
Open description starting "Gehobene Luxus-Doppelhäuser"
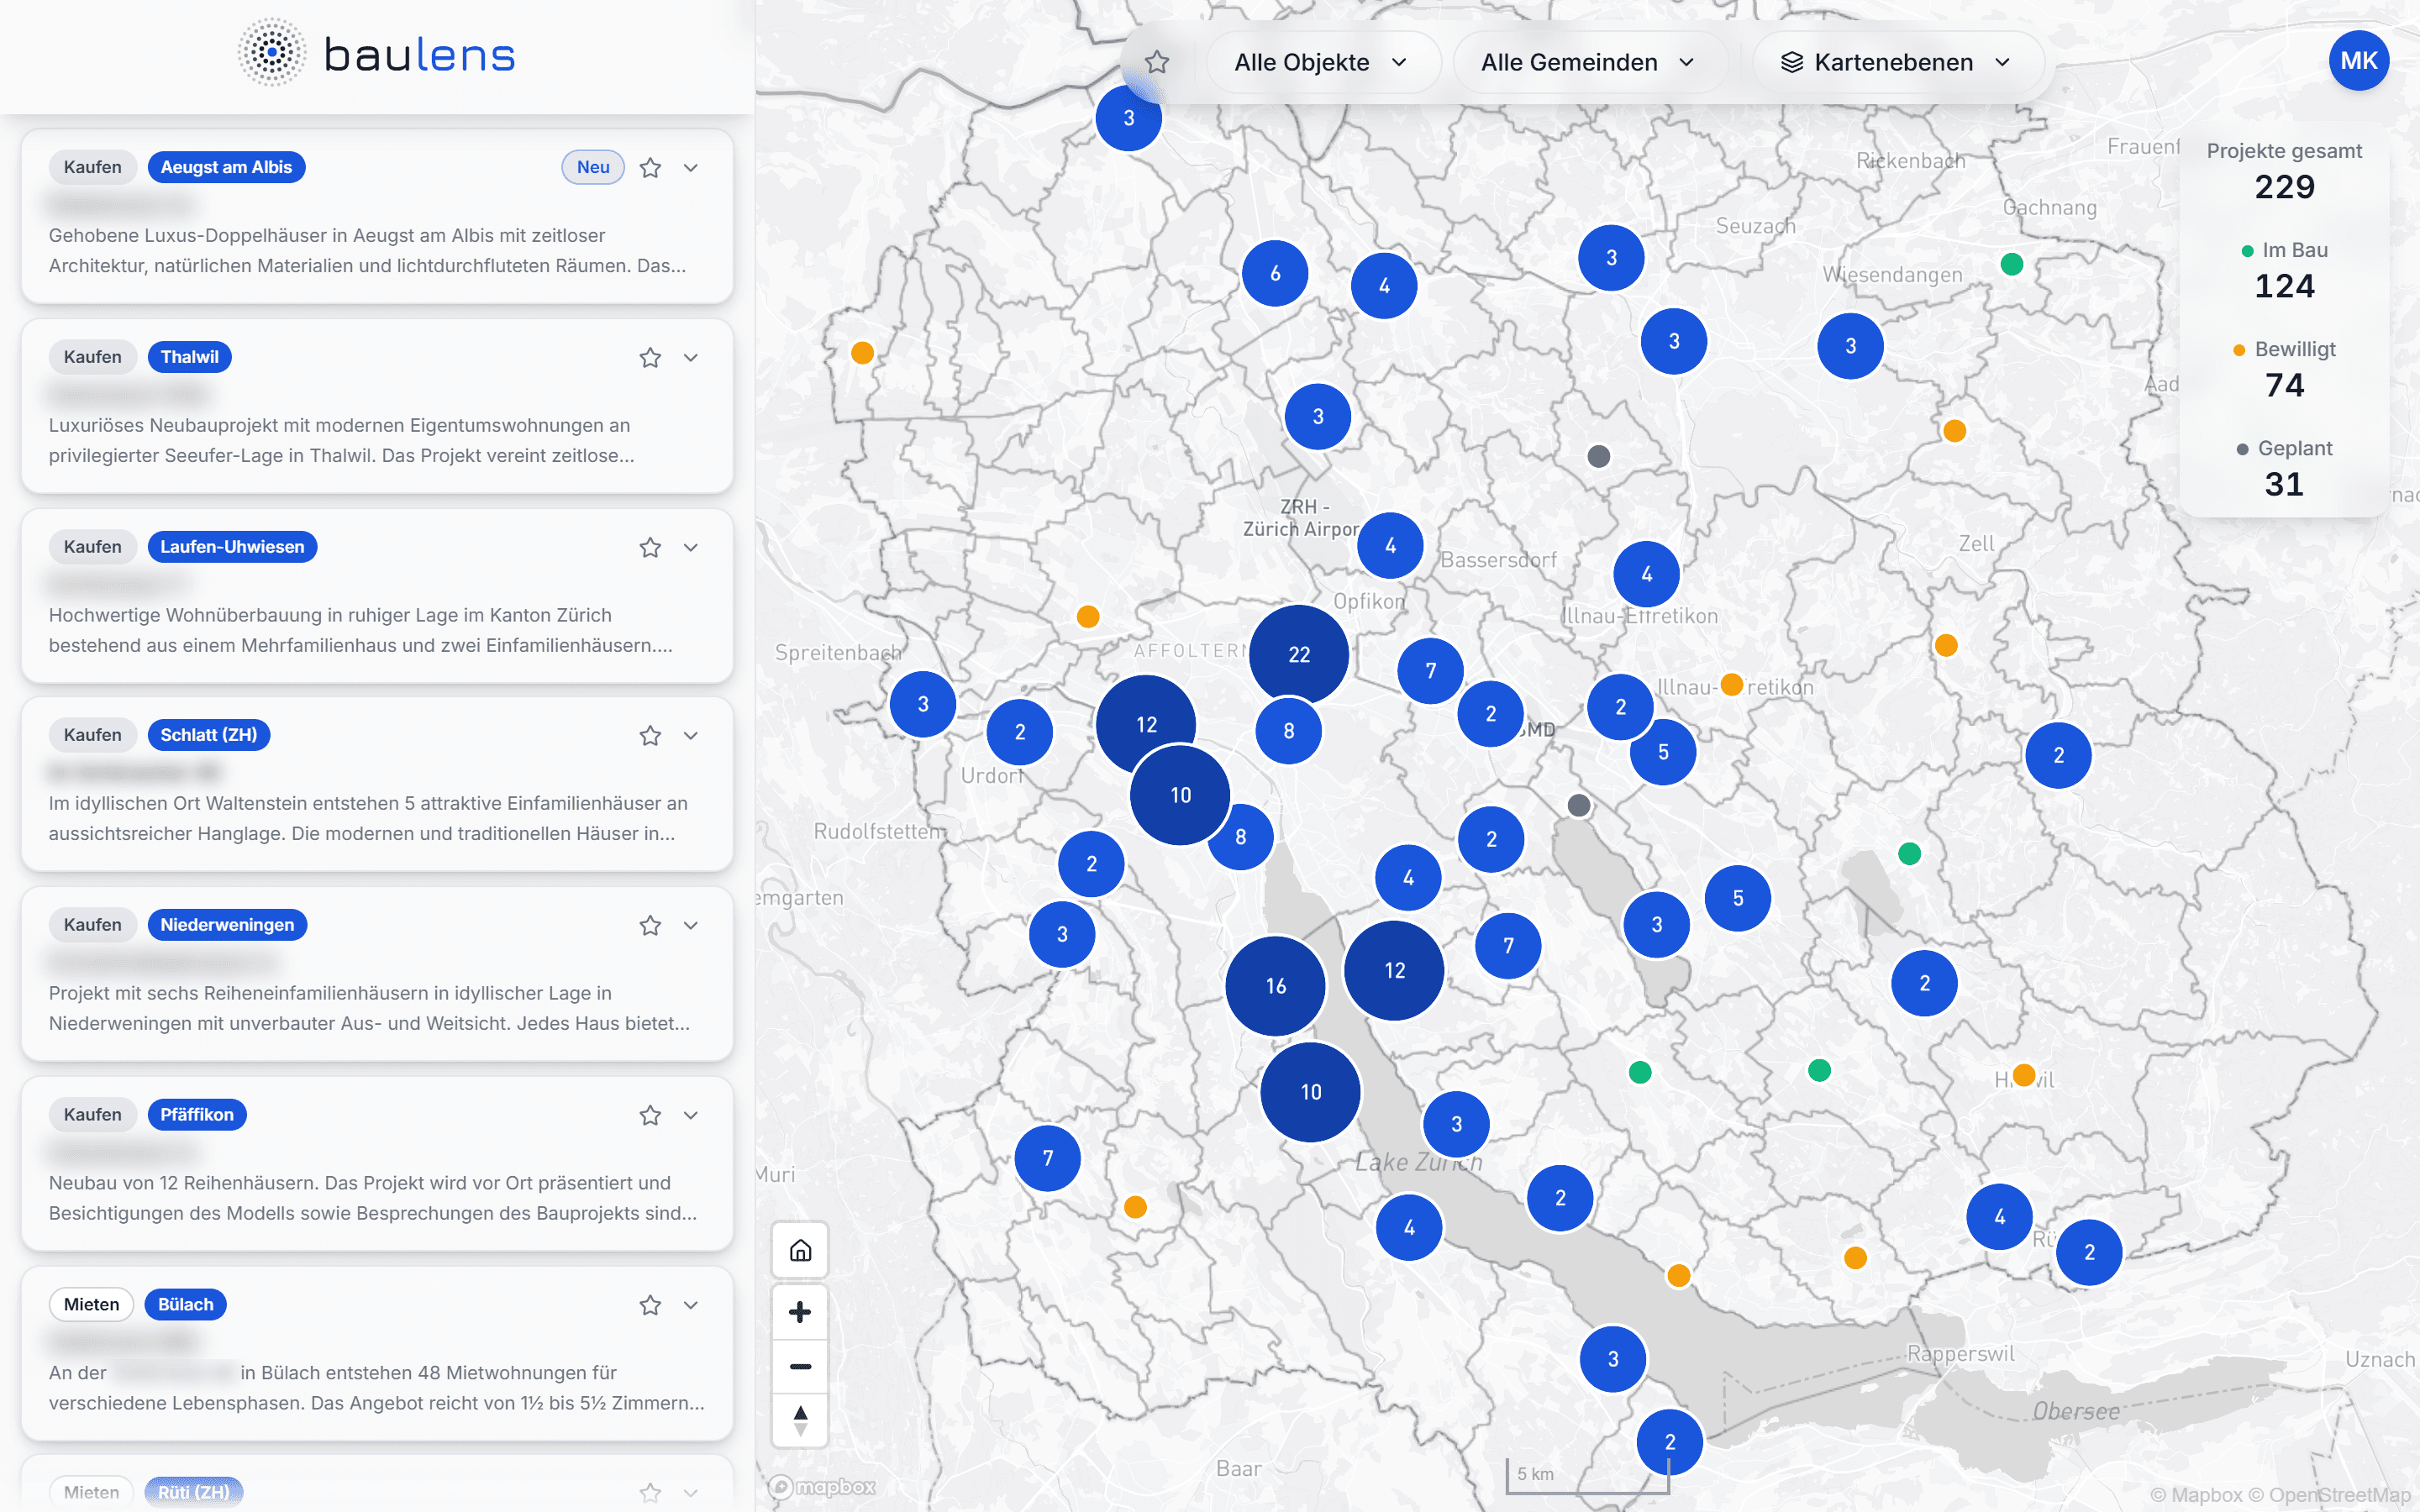coord(368,250)
